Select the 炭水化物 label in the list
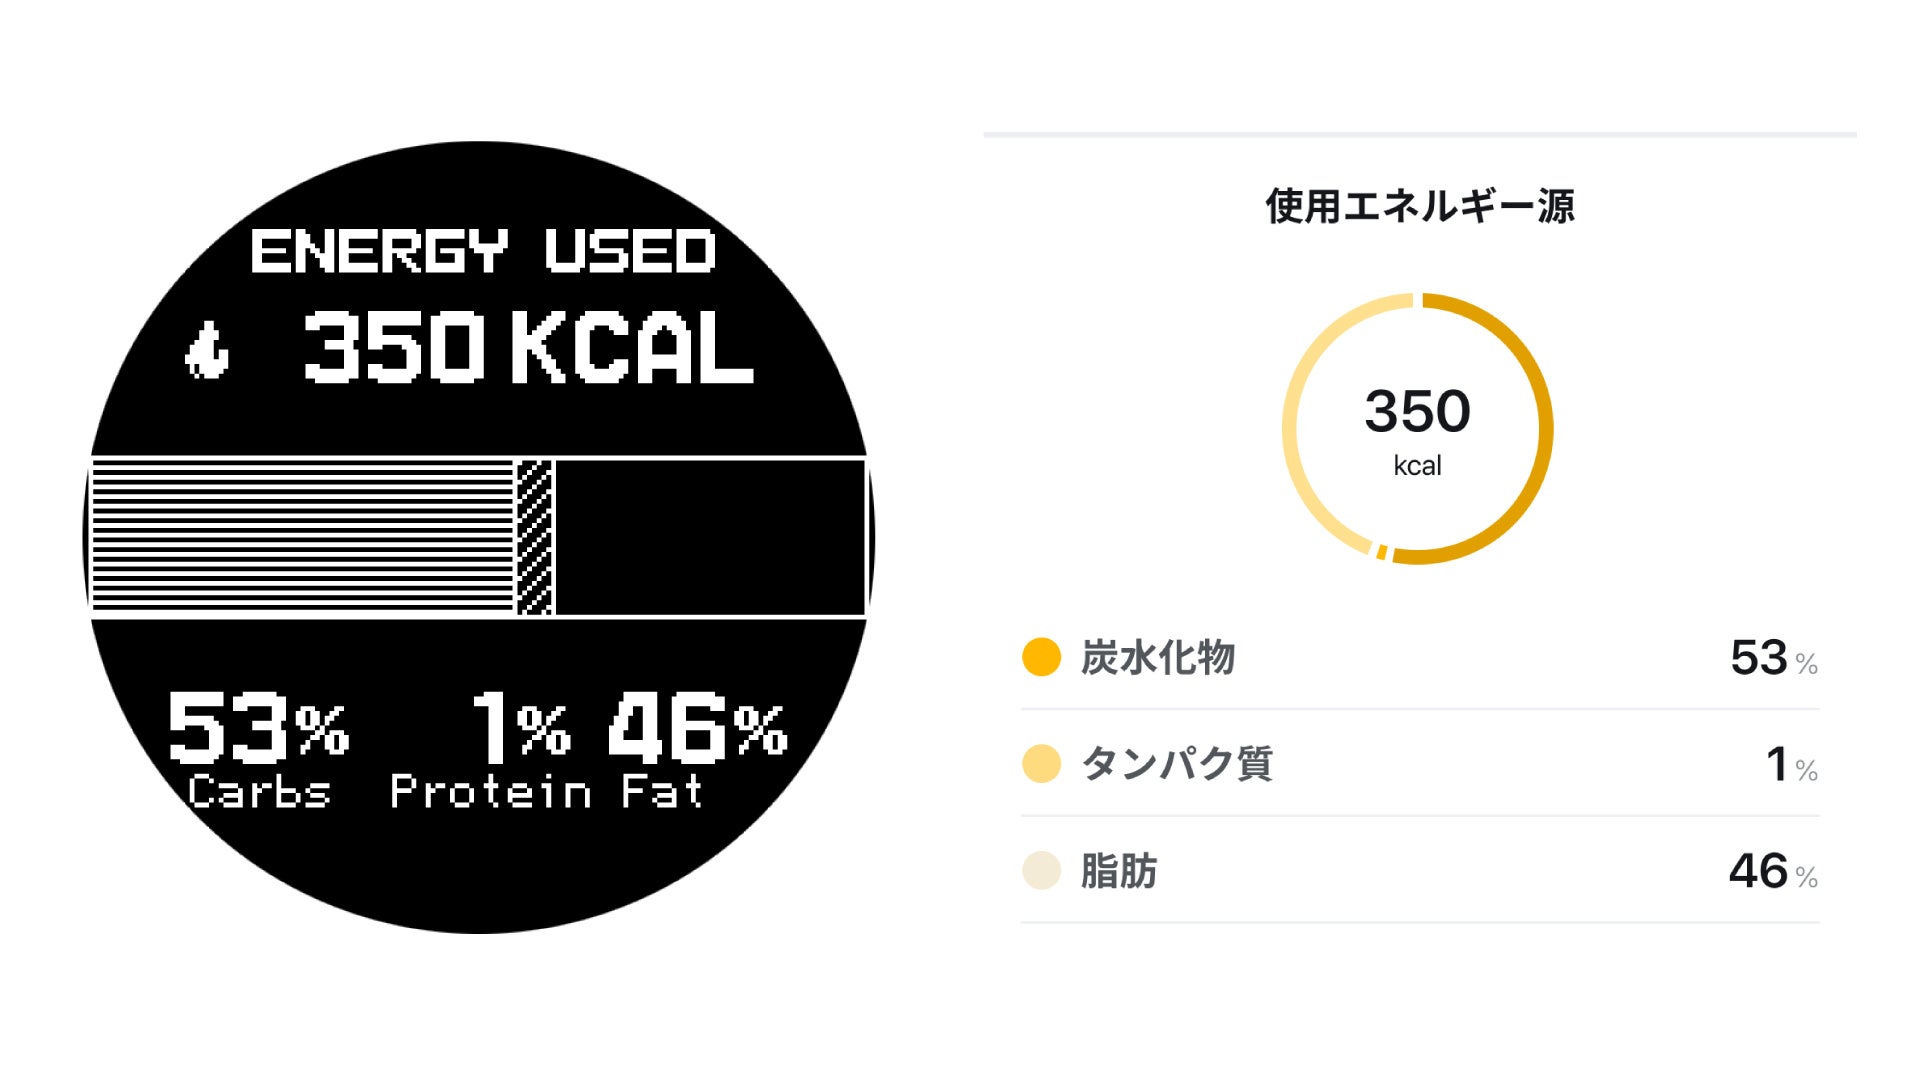 point(1158,658)
